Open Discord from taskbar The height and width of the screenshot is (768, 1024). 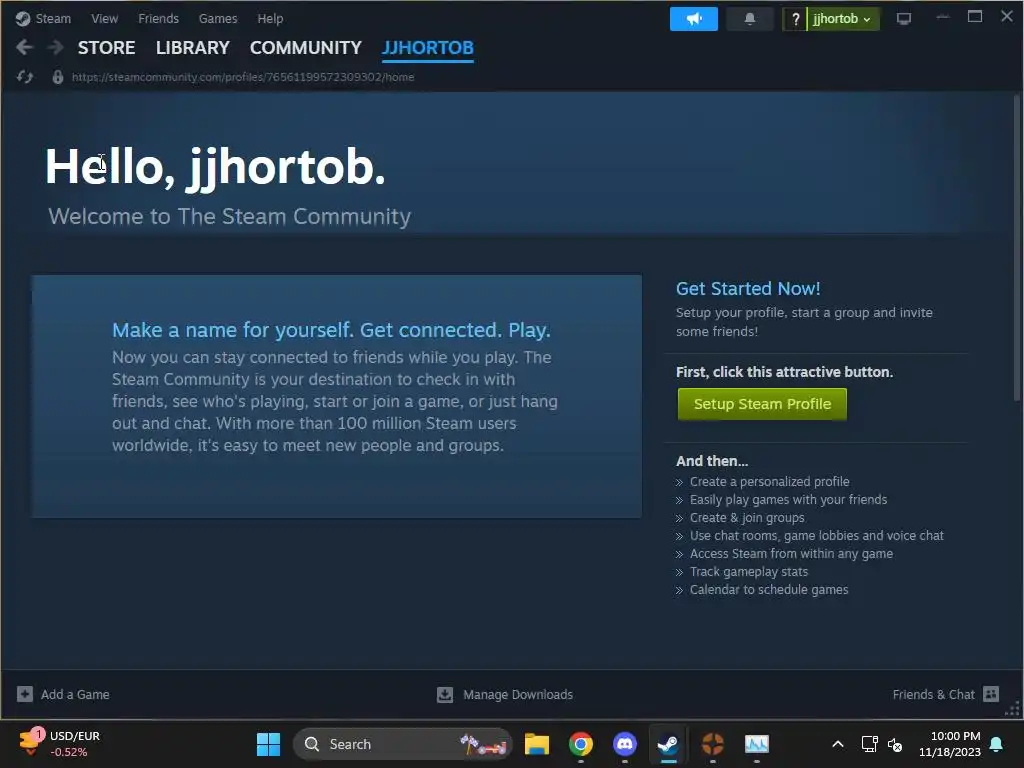[625, 744]
